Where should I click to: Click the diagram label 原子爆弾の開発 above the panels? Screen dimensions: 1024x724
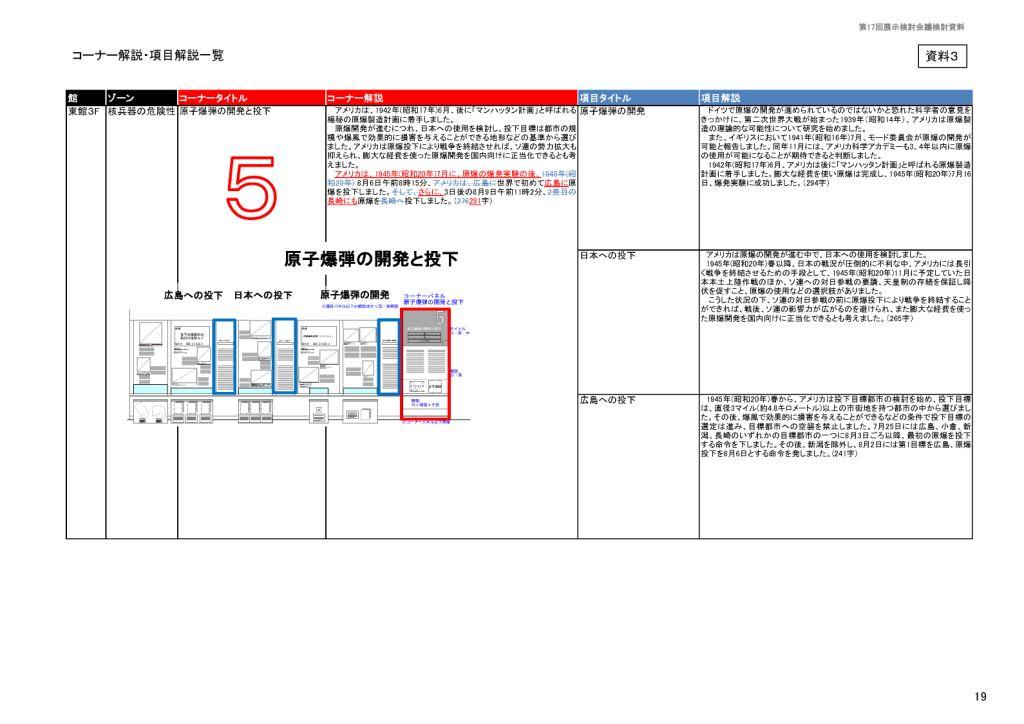(355, 295)
